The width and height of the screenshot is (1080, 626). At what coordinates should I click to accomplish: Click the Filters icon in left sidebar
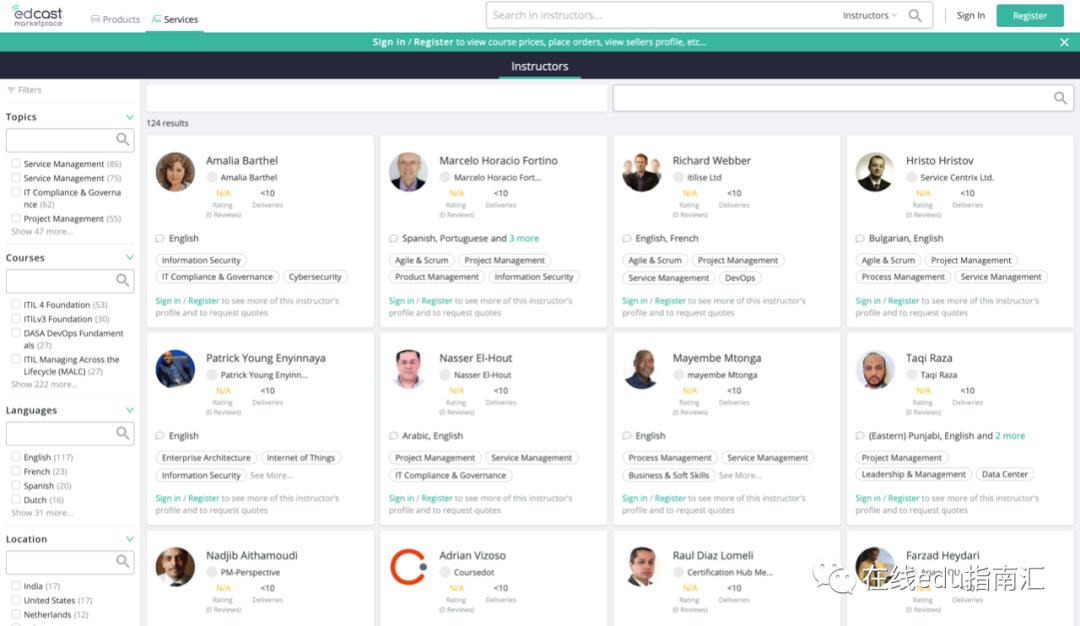pyautogui.click(x=11, y=90)
